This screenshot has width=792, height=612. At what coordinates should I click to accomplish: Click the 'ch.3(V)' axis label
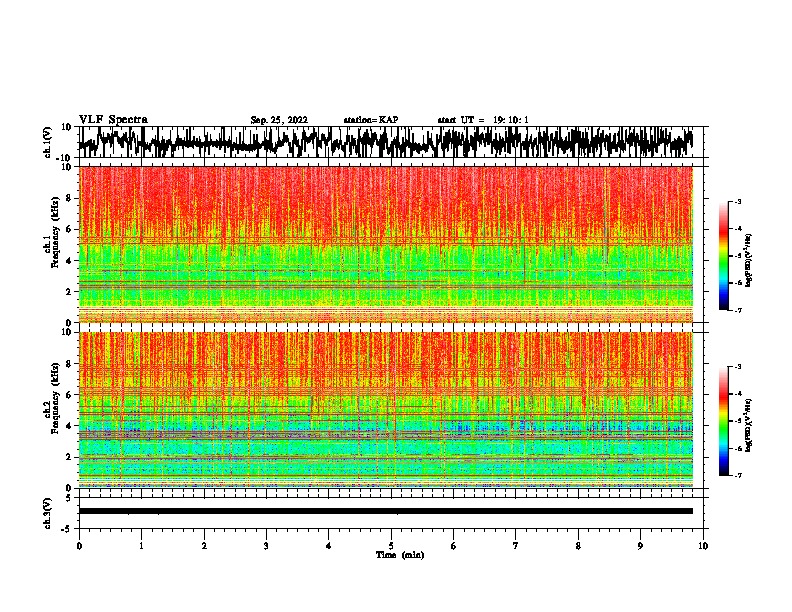48,513
